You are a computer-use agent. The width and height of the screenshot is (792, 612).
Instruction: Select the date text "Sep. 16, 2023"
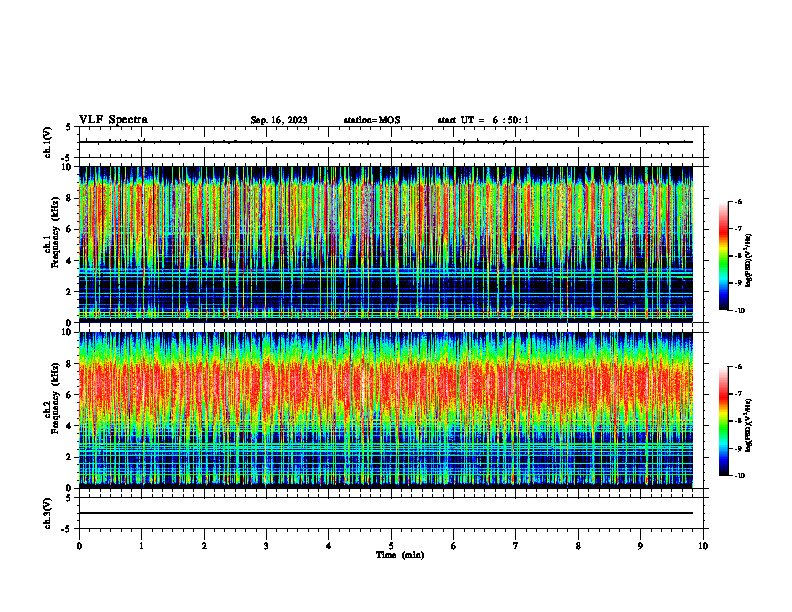click(279, 120)
